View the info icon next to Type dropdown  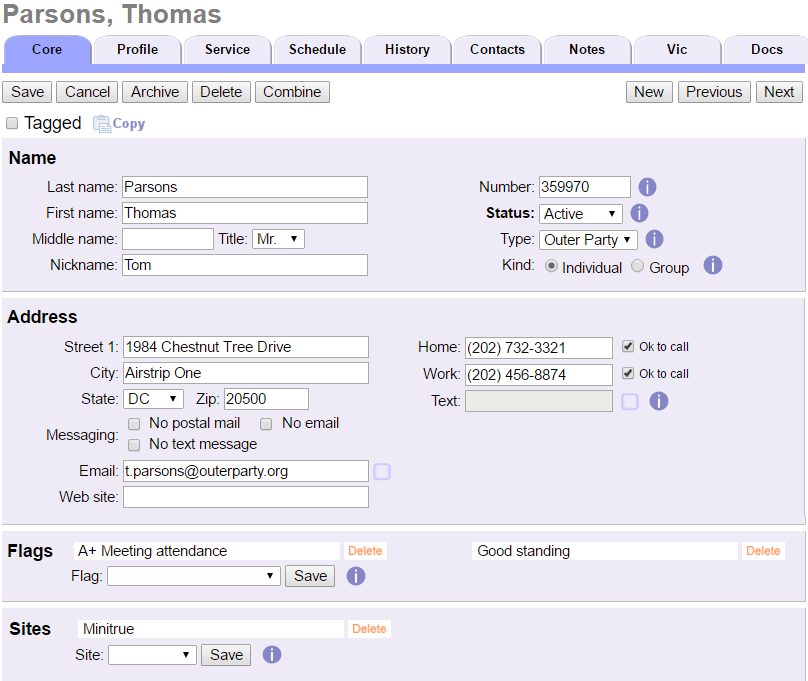(654, 239)
